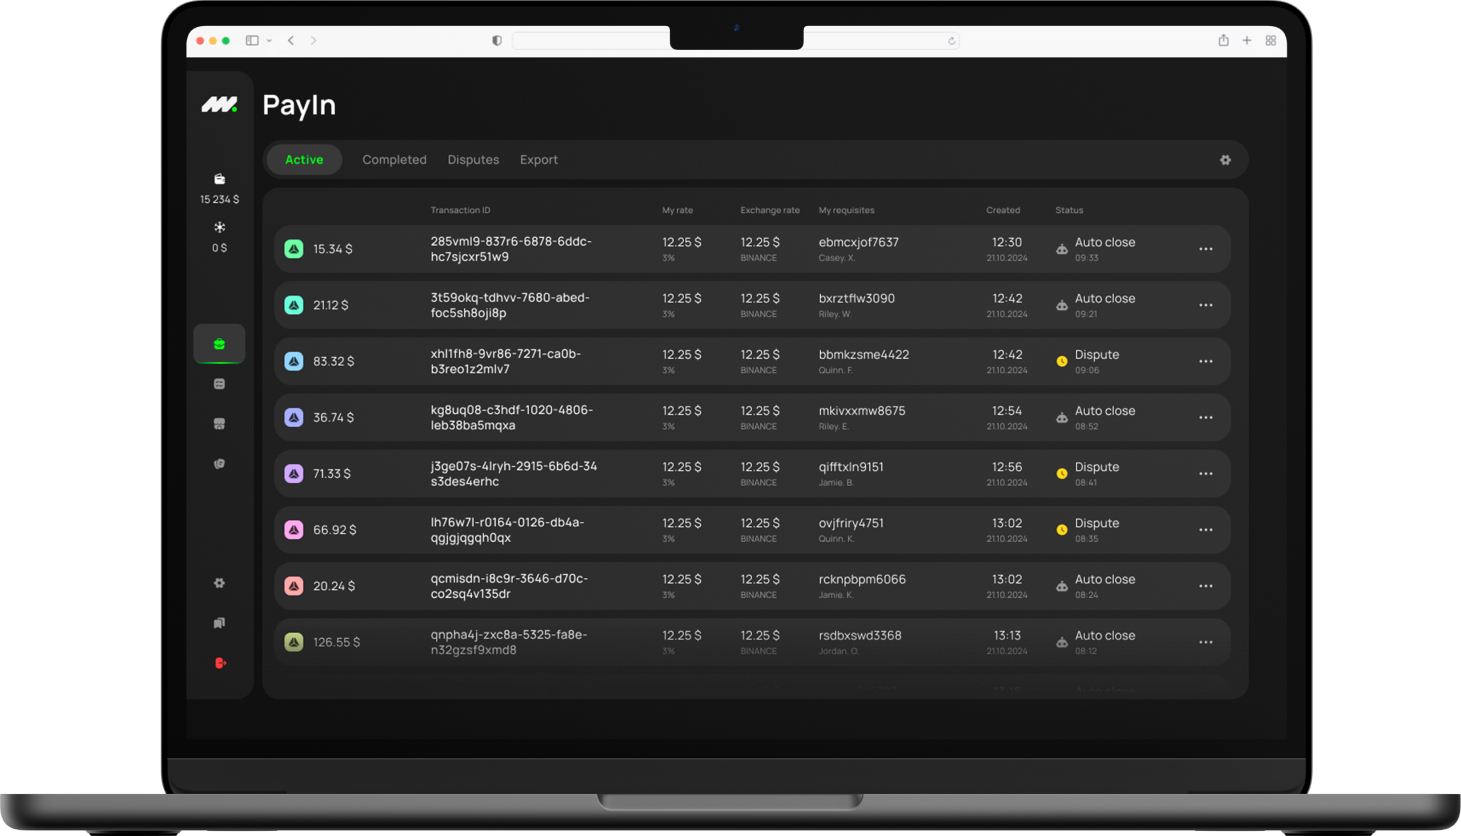Click the wallet balance icon in sidebar
This screenshot has width=1461, height=836.
click(x=219, y=179)
